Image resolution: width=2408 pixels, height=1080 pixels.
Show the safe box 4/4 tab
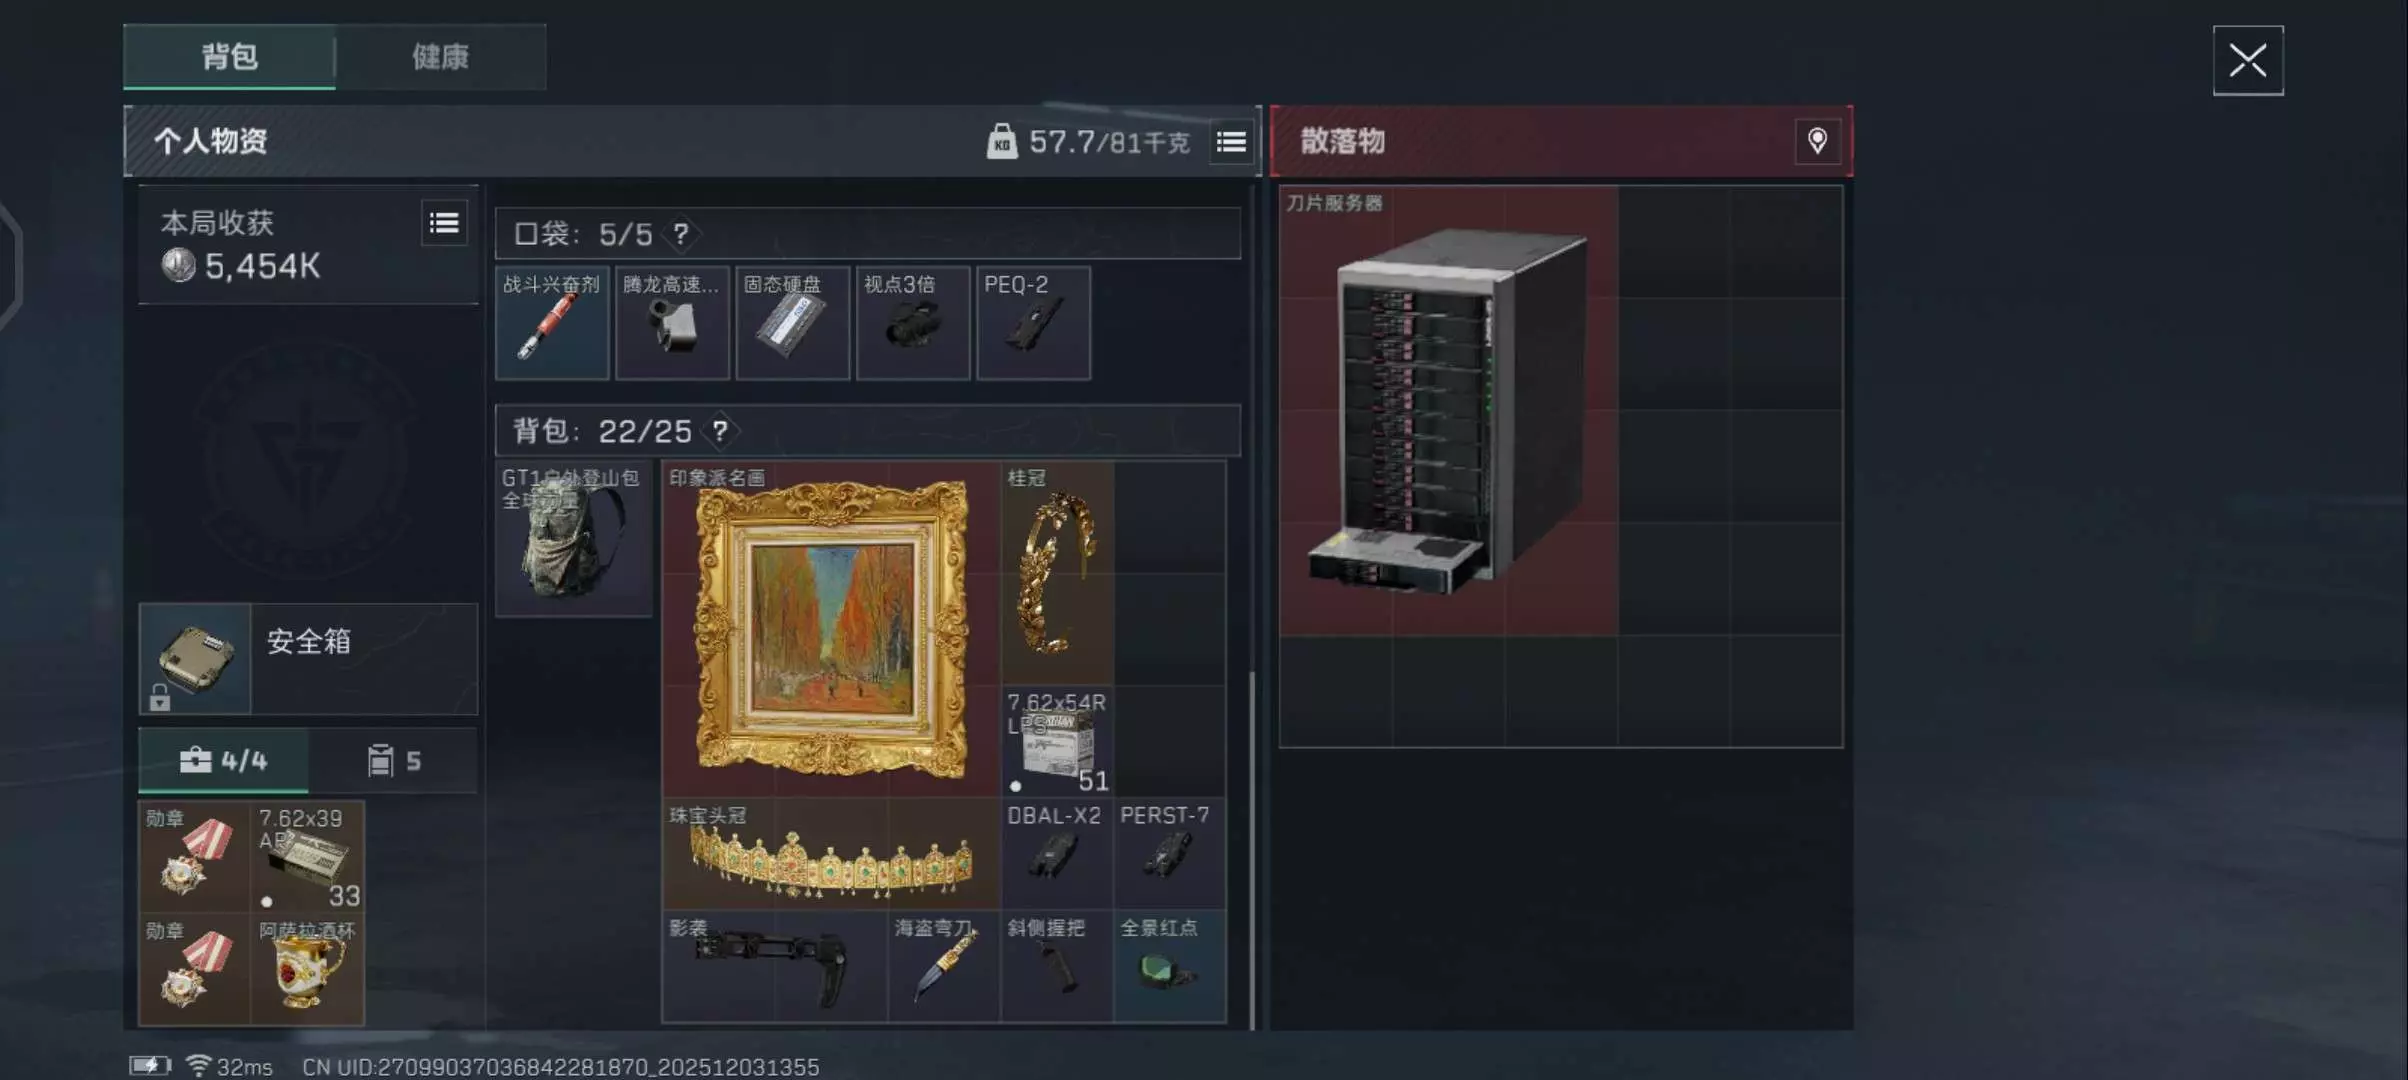pos(224,761)
